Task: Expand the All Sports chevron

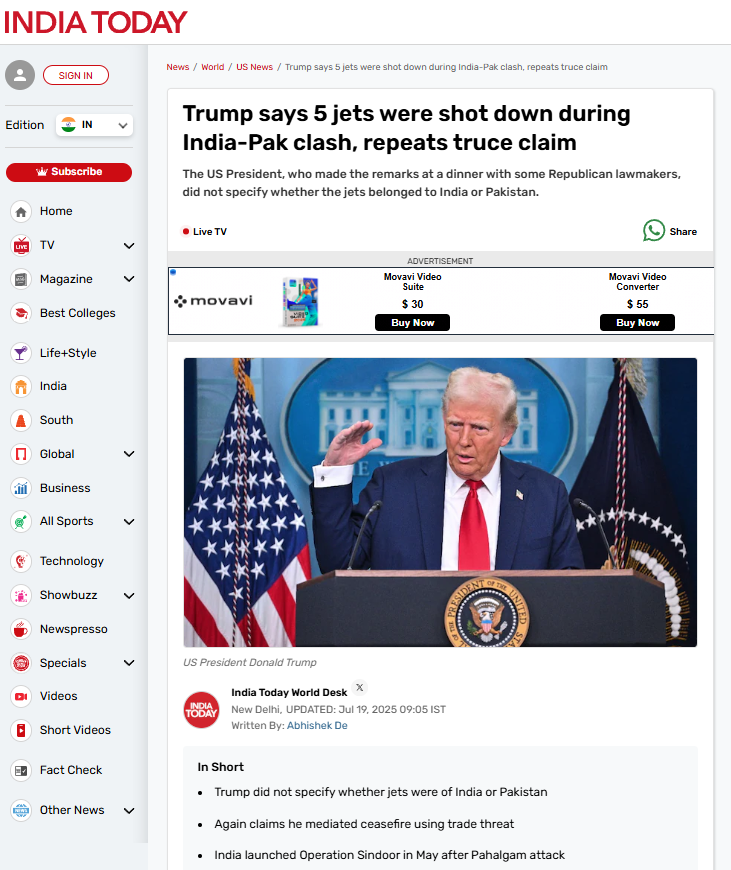Action: pyautogui.click(x=129, y=522)
